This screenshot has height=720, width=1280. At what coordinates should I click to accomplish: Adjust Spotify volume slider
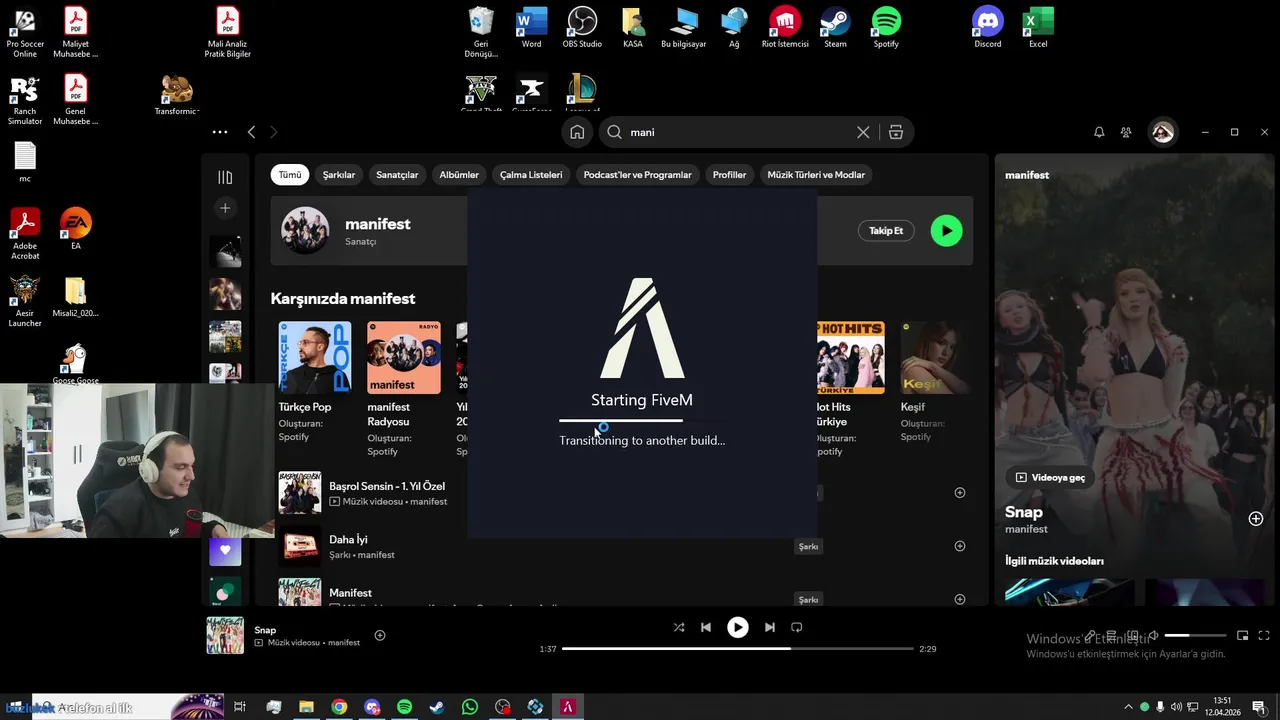pos(1195,636)
